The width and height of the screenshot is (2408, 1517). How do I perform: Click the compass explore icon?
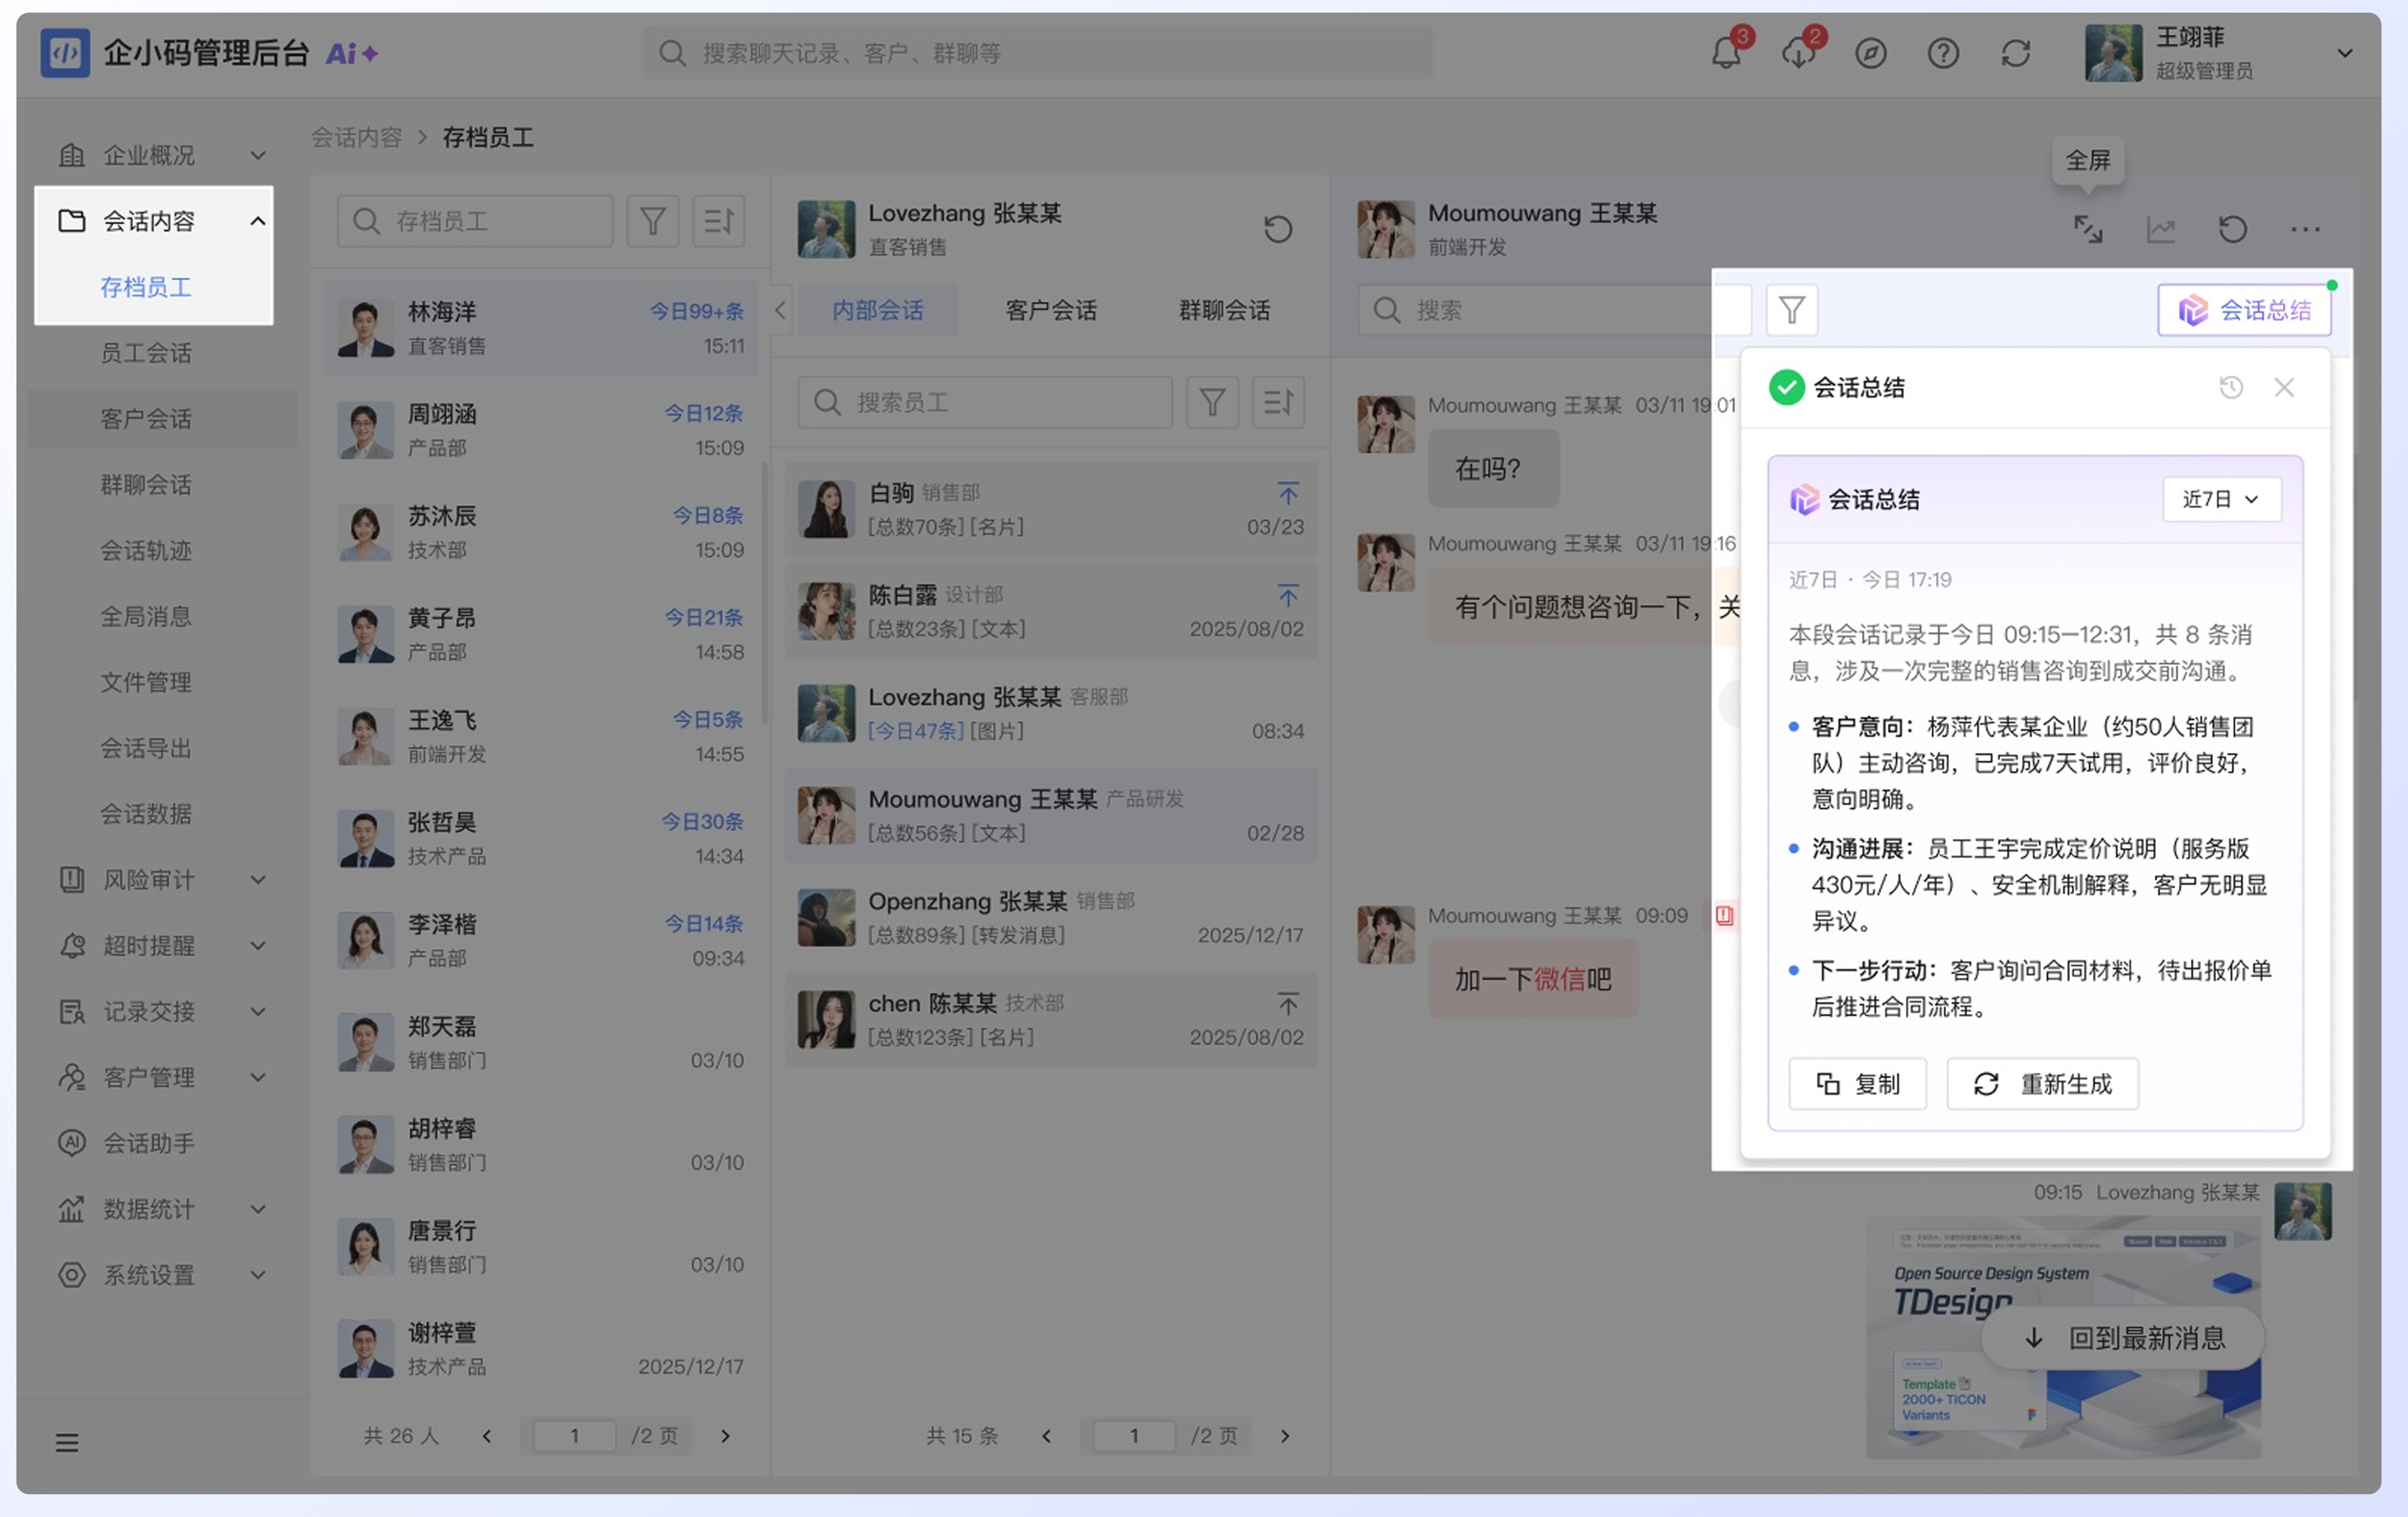(x=1870, y=53)
